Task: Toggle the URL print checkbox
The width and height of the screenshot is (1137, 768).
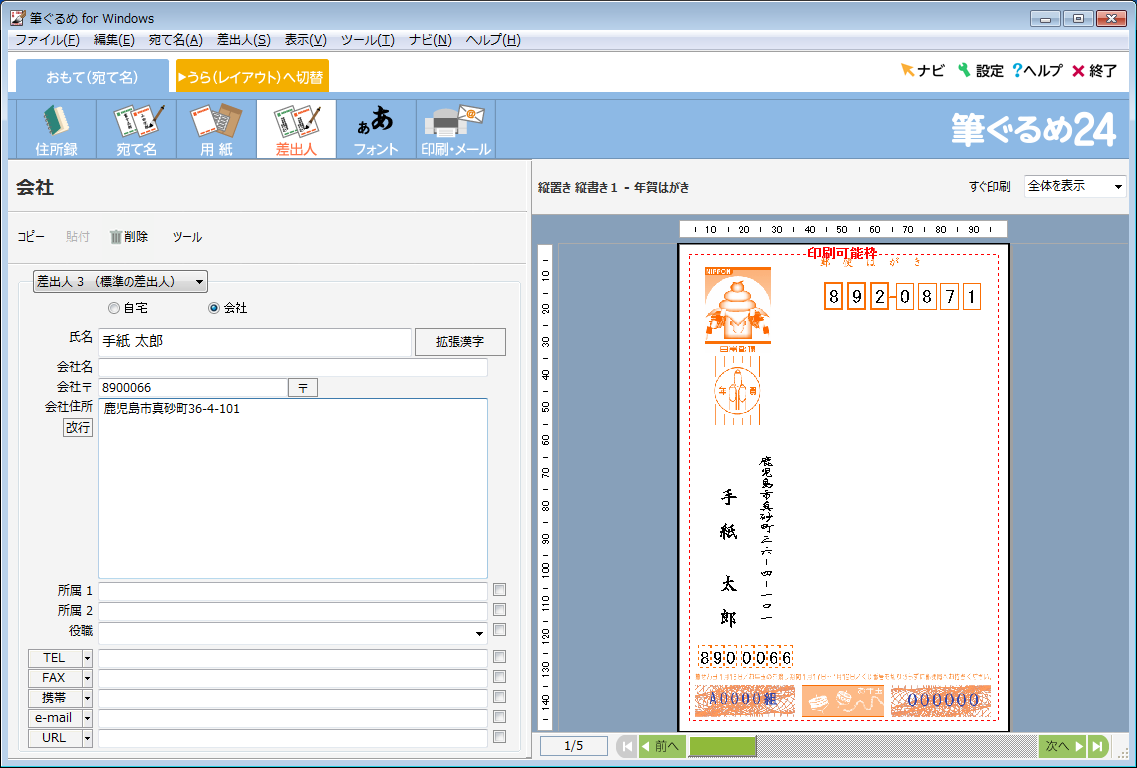Action: tap(499, 736)
